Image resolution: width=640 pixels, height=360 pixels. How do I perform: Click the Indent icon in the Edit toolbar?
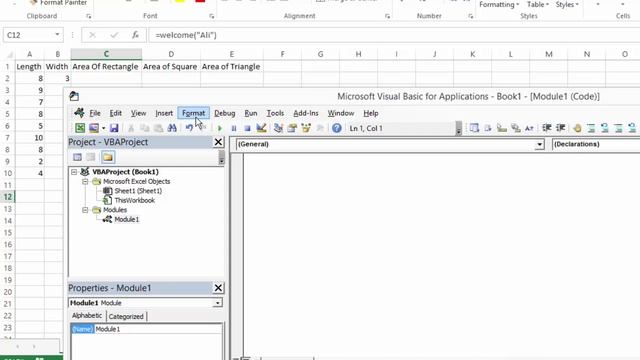click(547, 128)
